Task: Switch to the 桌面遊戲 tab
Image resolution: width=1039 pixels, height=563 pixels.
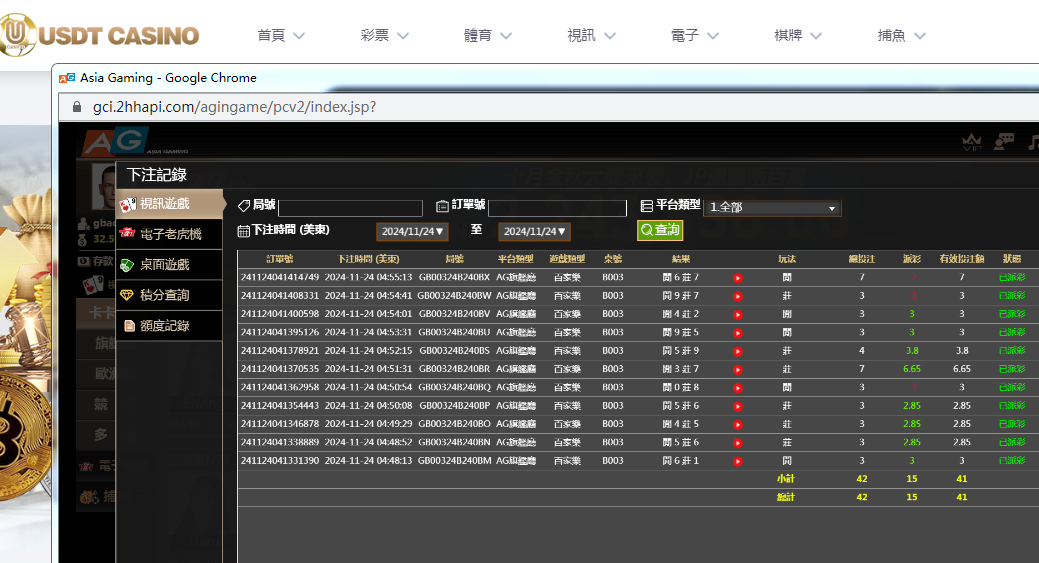Action: [169, 265]
